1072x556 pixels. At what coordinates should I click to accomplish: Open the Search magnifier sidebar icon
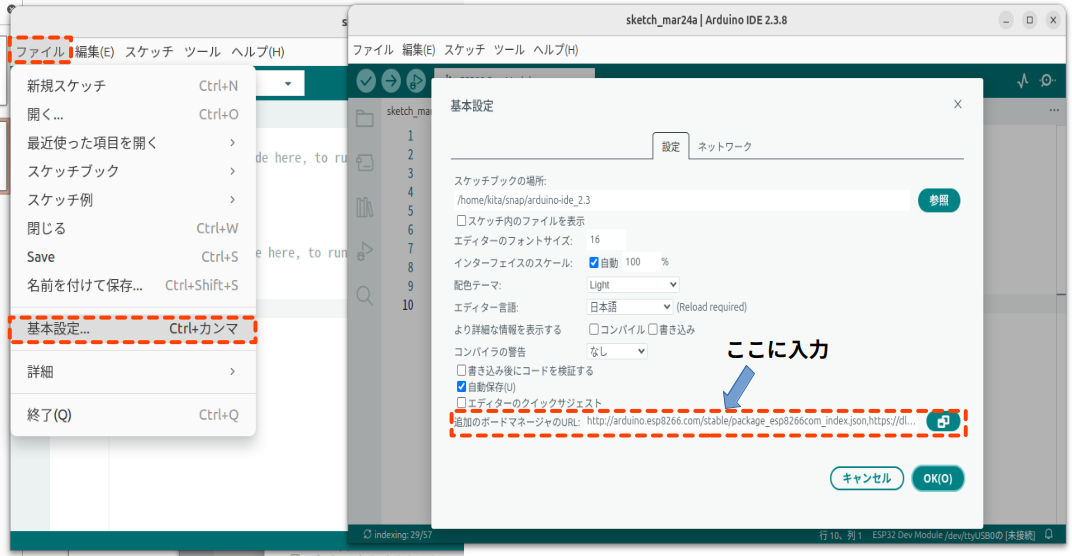point(364,296)
